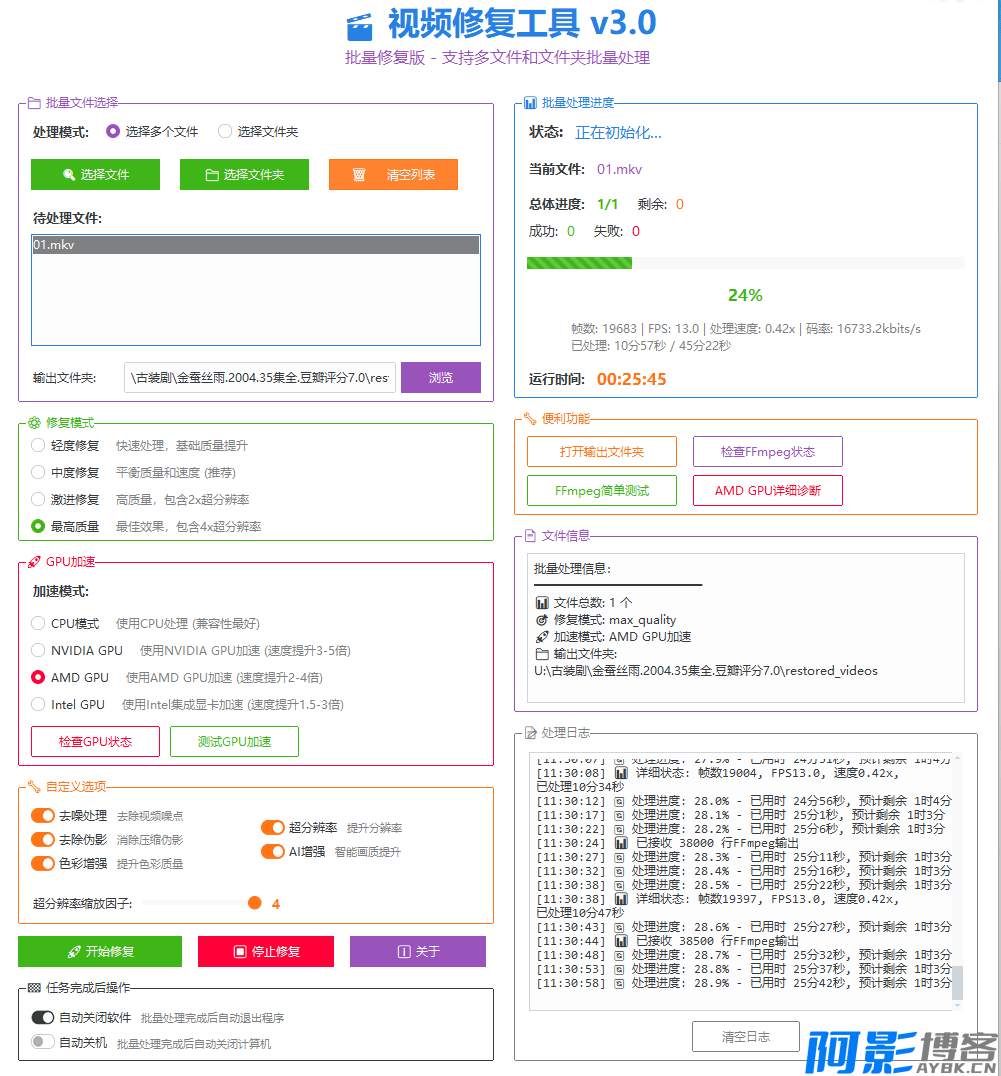Select the 选择文件夹 processing mode radio
Viewport: 1001px width, 1076px height.
click(225, 132)
